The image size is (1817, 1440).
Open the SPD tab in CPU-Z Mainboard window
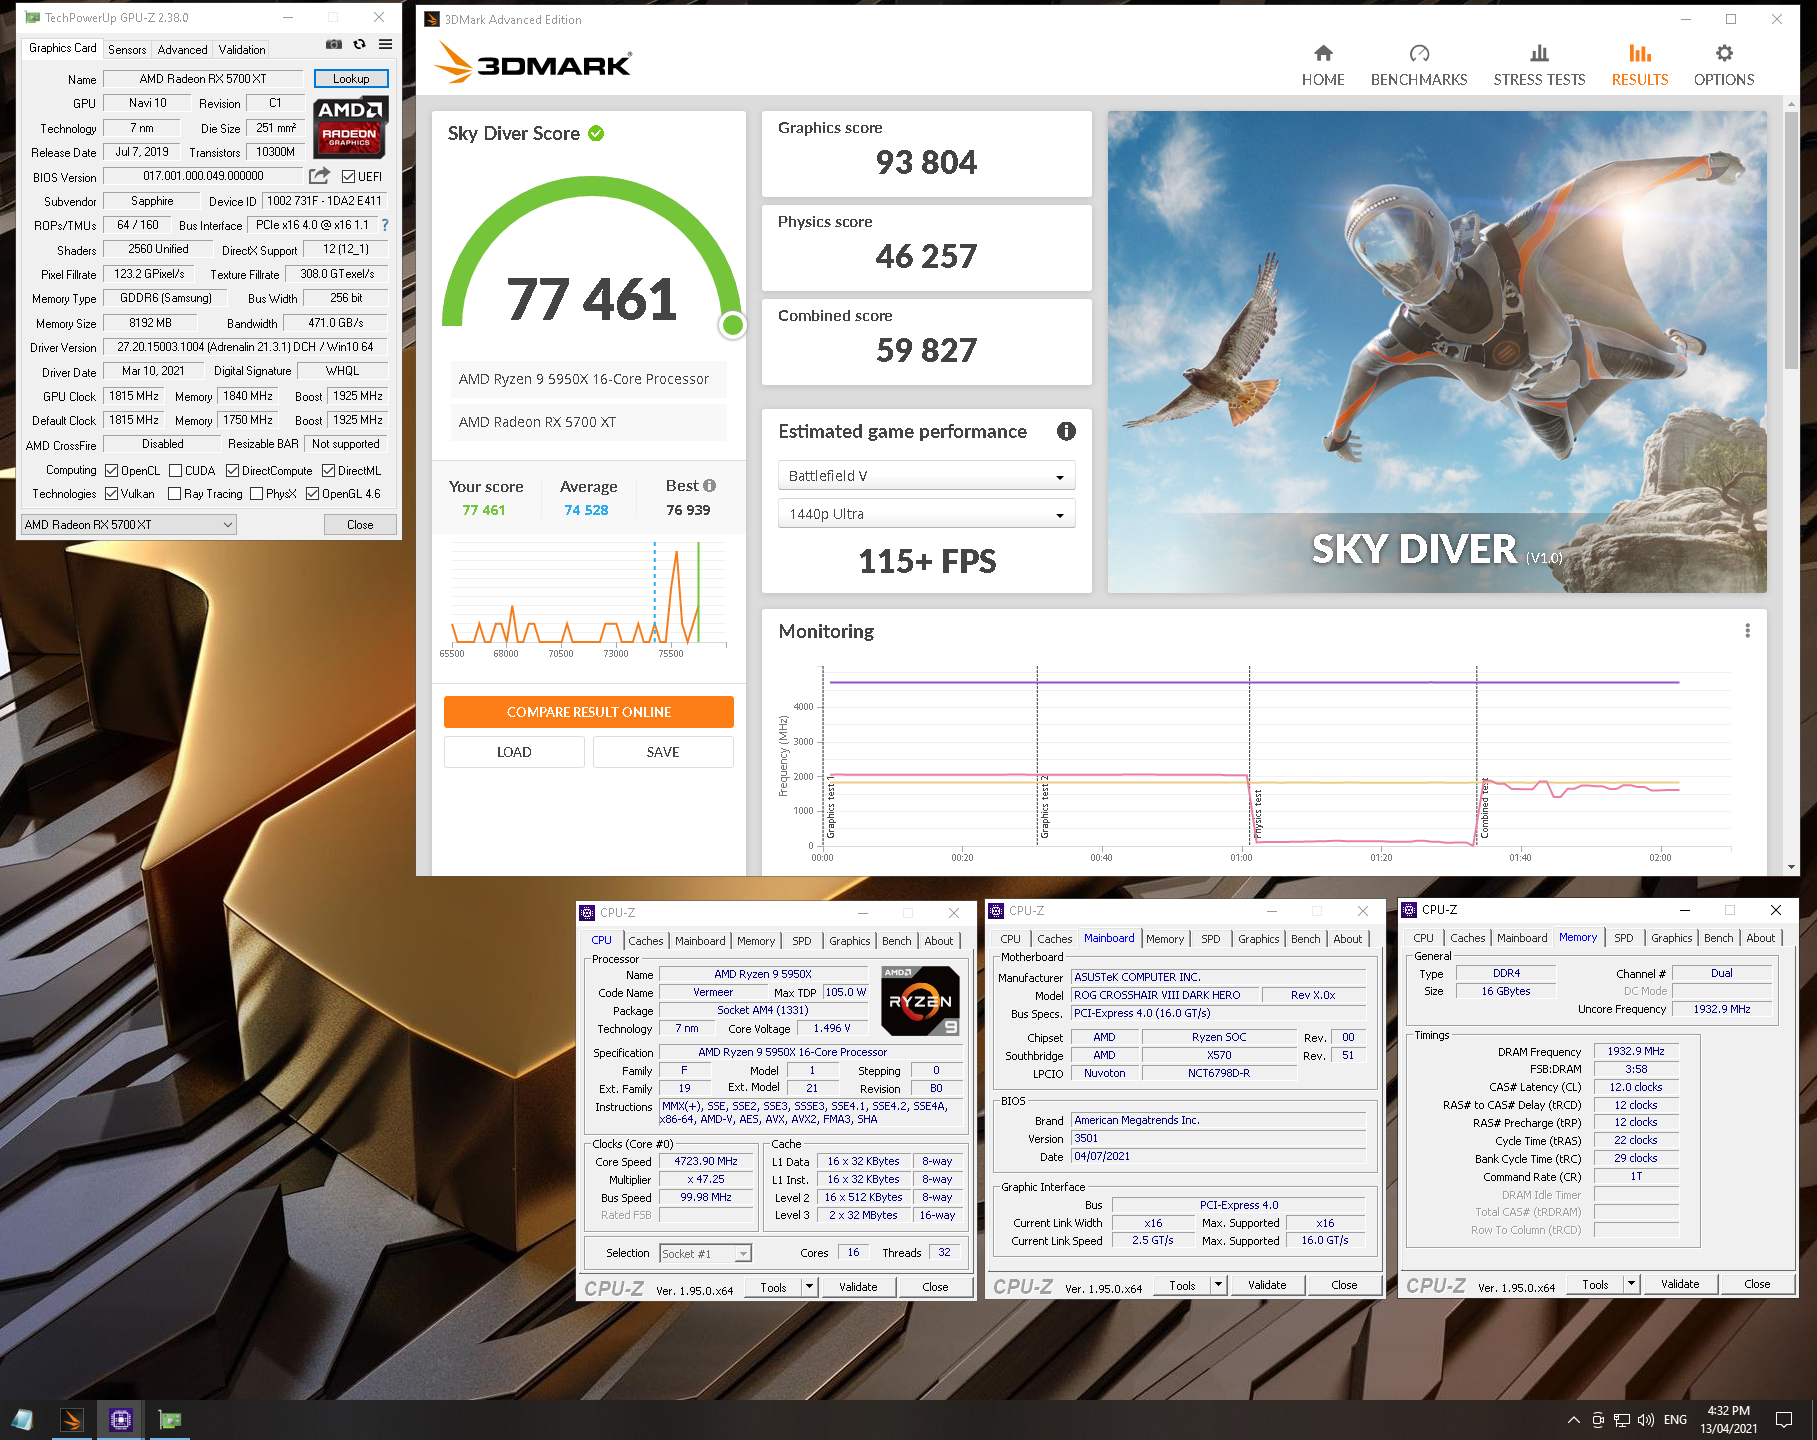point(1211,939)
